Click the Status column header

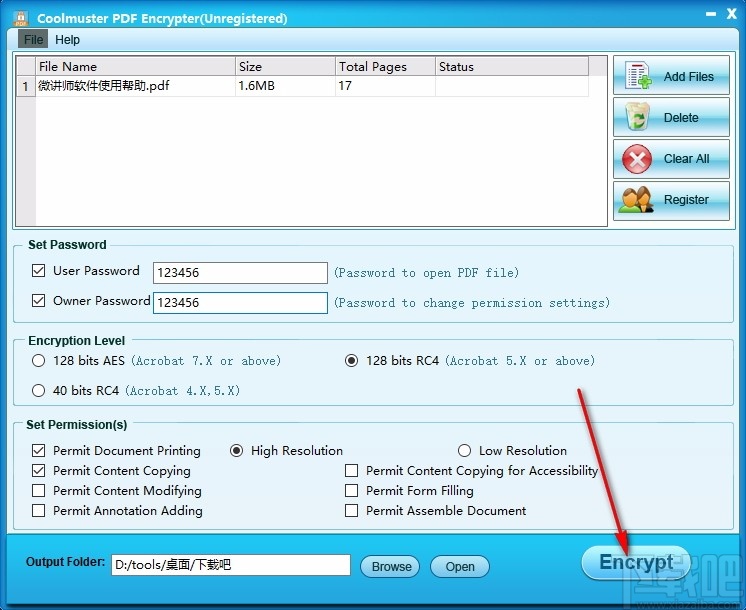click(512, 67)
